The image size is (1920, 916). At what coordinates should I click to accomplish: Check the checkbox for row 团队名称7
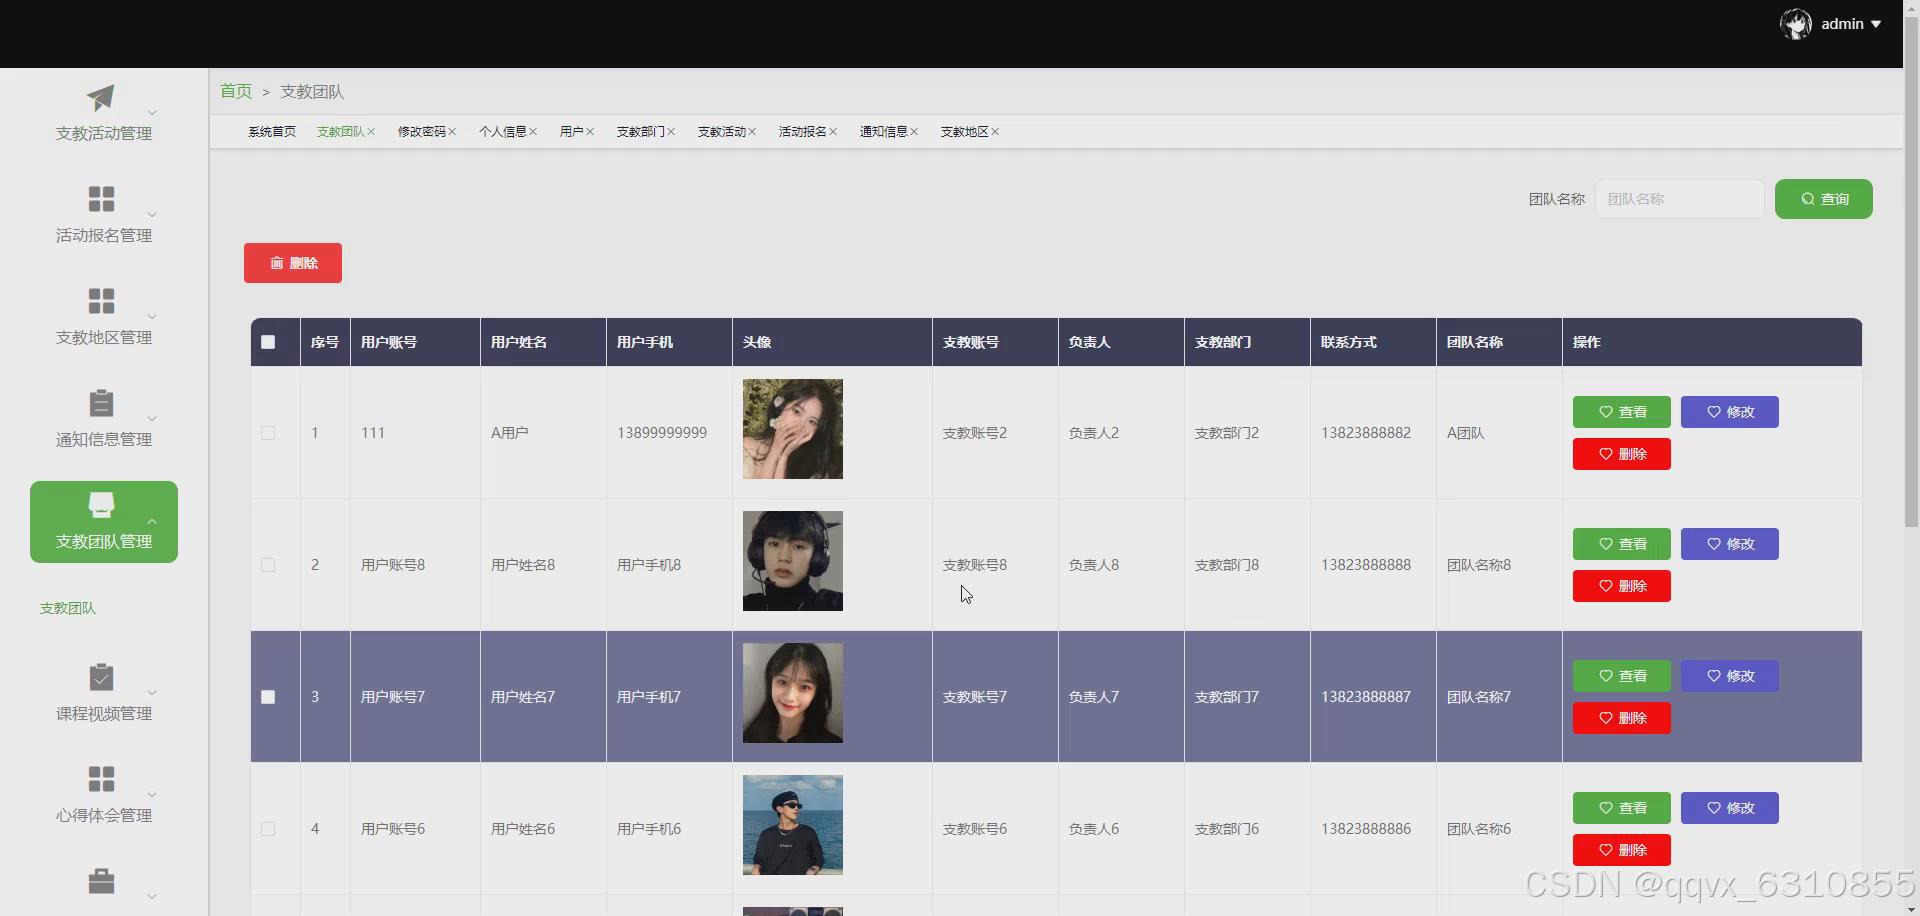tap(268, 697)
